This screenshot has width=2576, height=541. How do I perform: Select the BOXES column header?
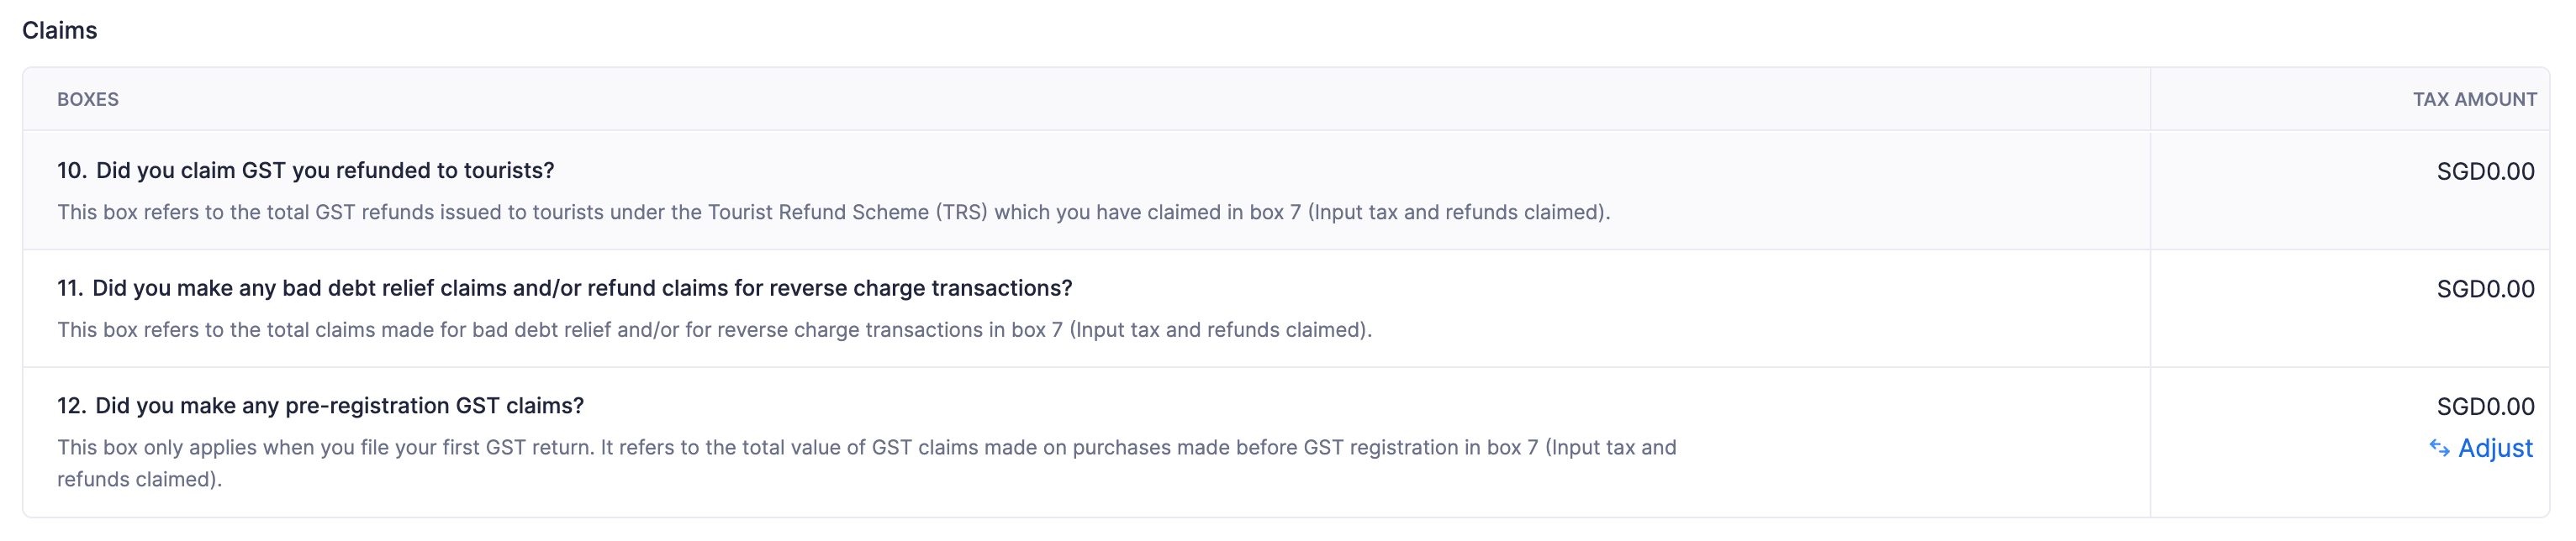coord(88,100)
